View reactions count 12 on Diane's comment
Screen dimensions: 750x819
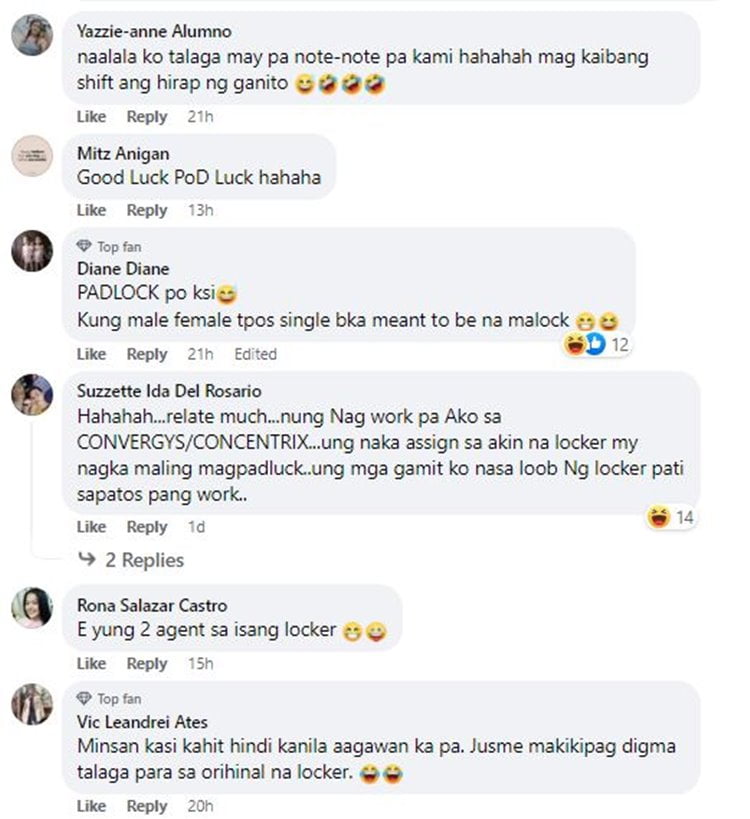pyautogui.click(x=597, y=344)
